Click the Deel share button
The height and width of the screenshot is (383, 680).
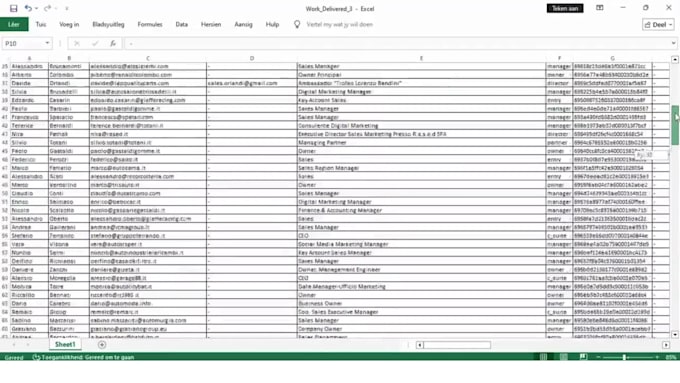pyautogui.click(x=658, y=25)
